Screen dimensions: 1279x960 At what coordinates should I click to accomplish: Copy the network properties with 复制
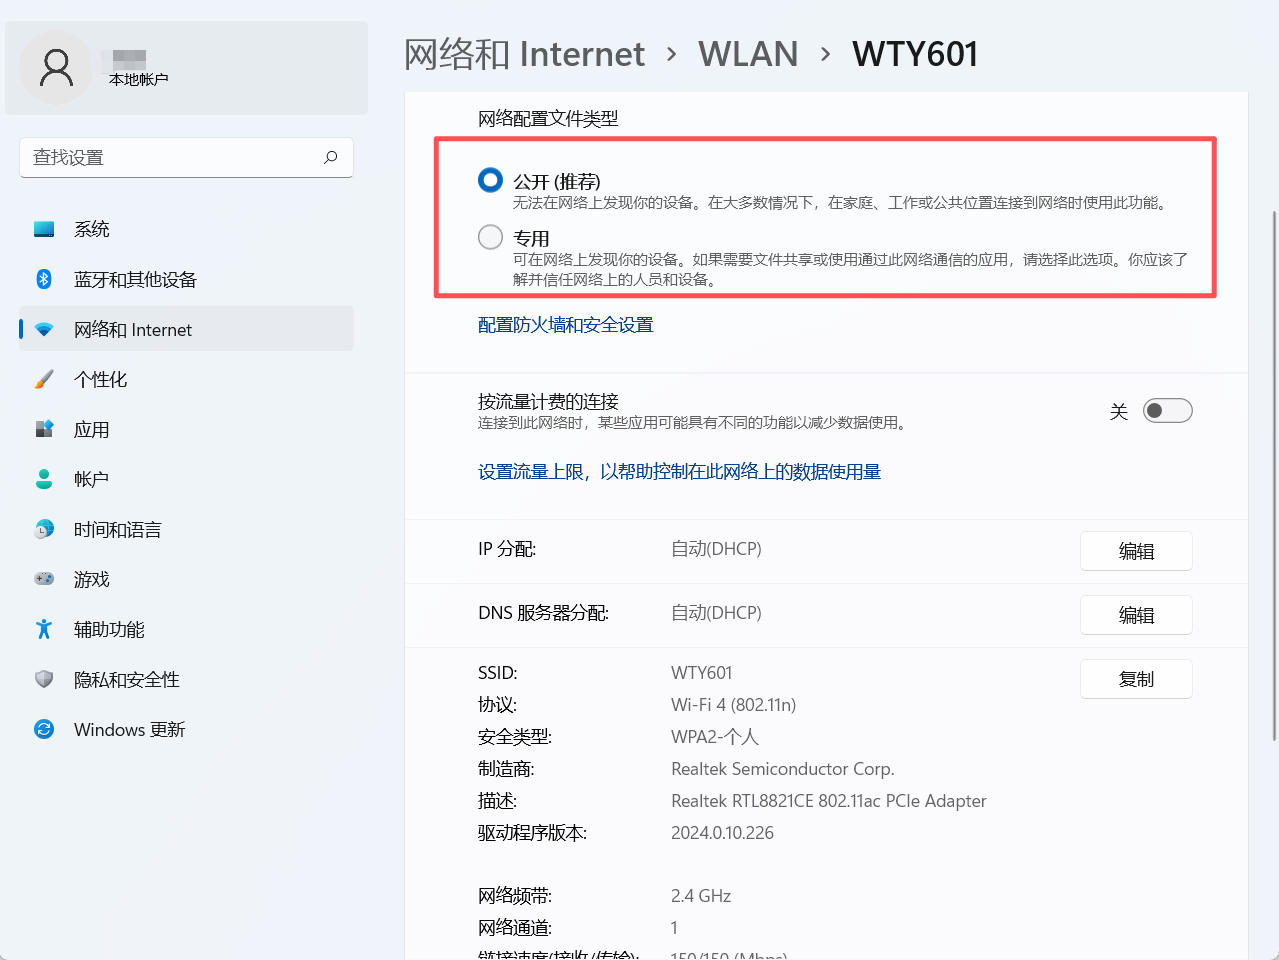tap(1135, 679)
